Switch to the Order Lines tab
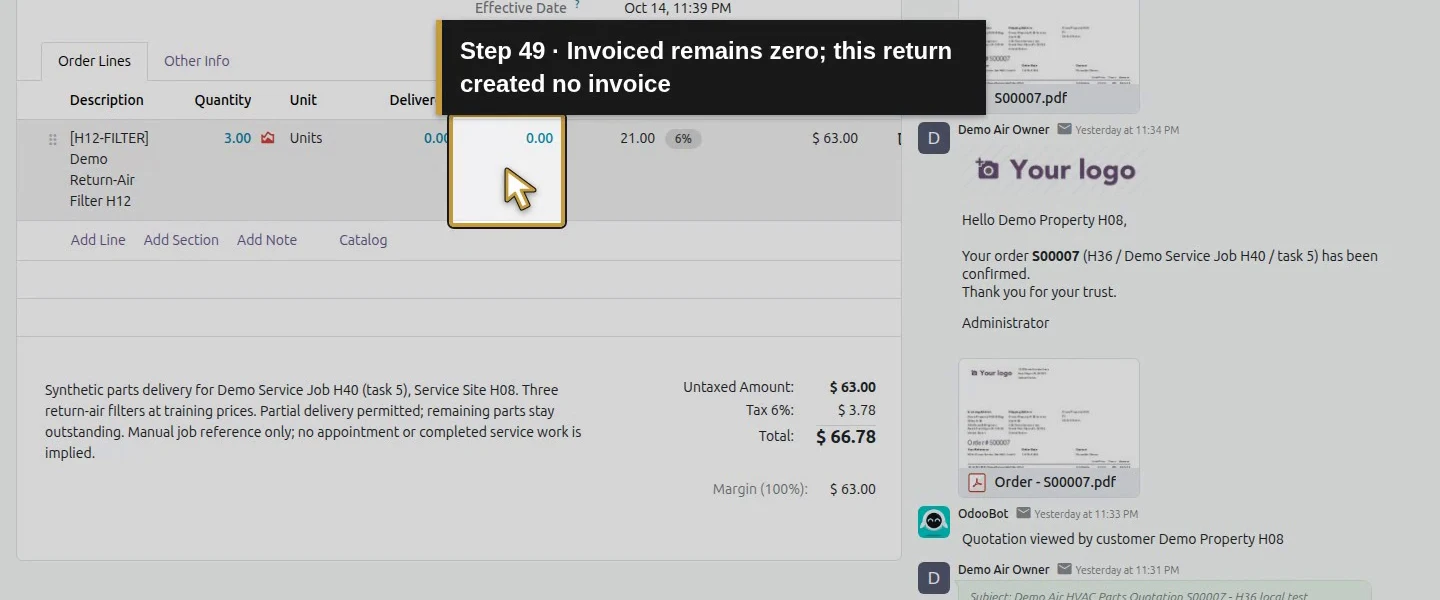Image resolution: width=1440 pixels, height=600 pixels. [94, 61]
